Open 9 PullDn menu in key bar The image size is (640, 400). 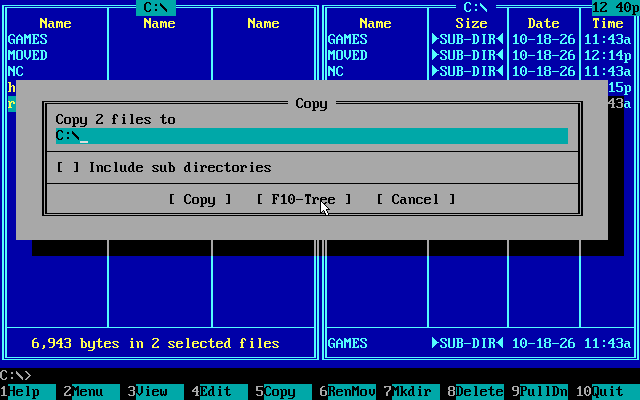[x=540, y=391]
